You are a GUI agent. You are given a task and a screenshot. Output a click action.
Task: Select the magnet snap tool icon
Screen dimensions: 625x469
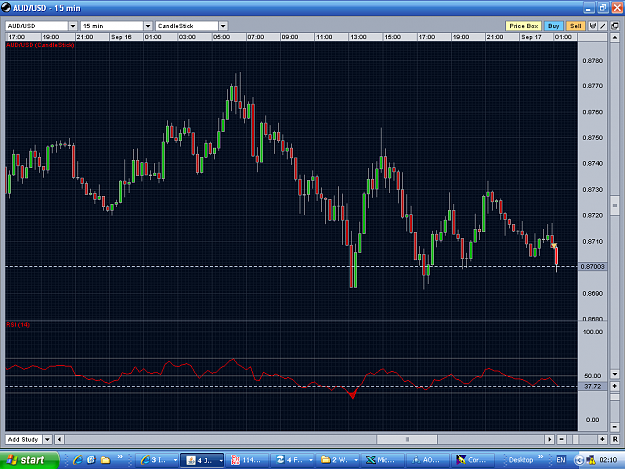593,26
